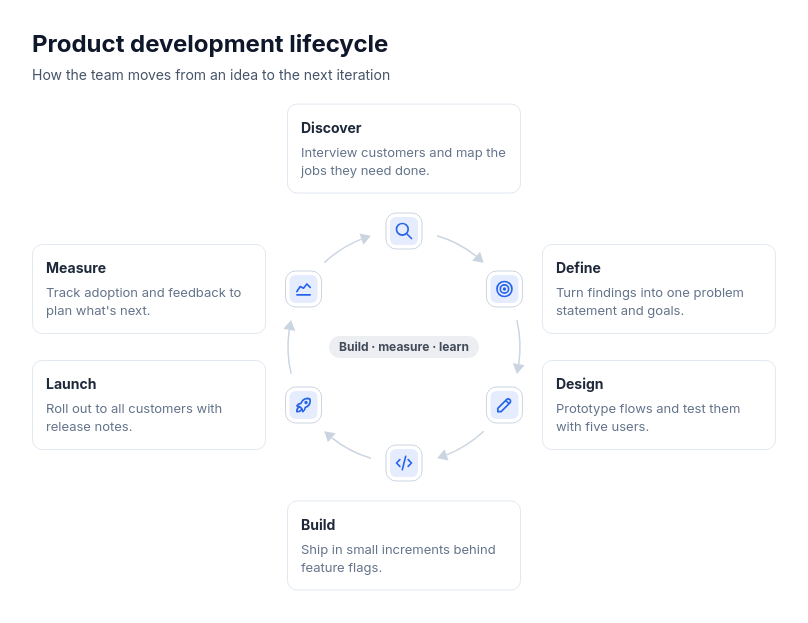The height and width of the screenshot is (623, 808).
Task: Select the Build code brackets icon
Action: pos(404,463)
